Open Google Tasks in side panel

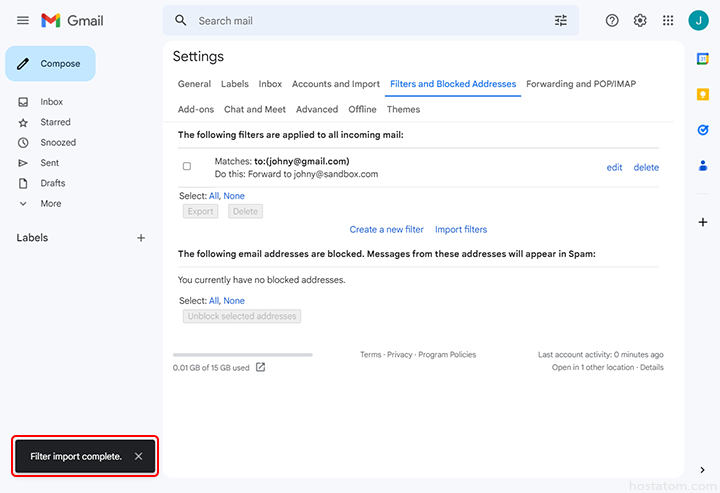[702, 130]
